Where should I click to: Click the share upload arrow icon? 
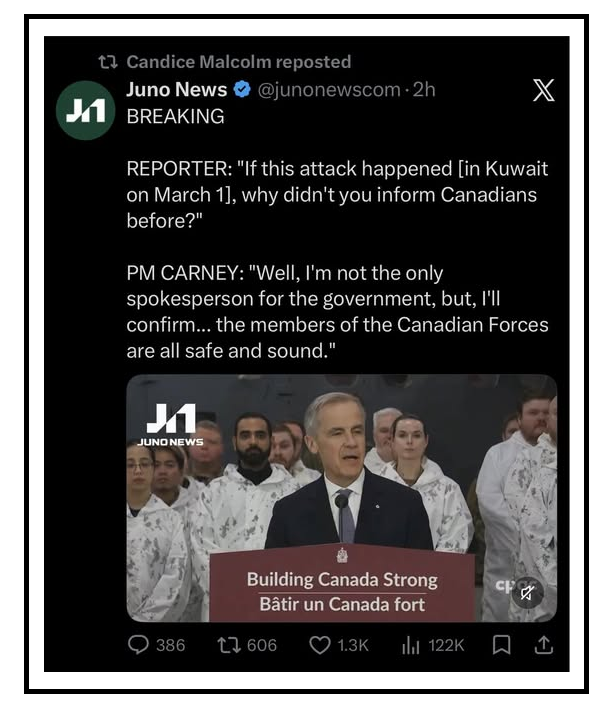(543, 645)
